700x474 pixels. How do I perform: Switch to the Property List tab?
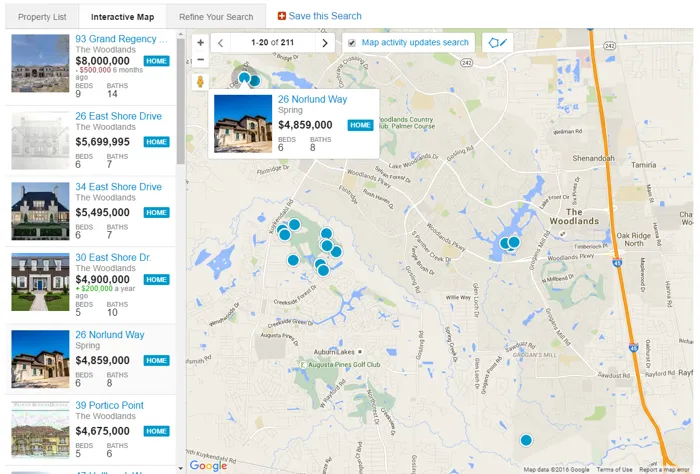(x=42, y=17)
